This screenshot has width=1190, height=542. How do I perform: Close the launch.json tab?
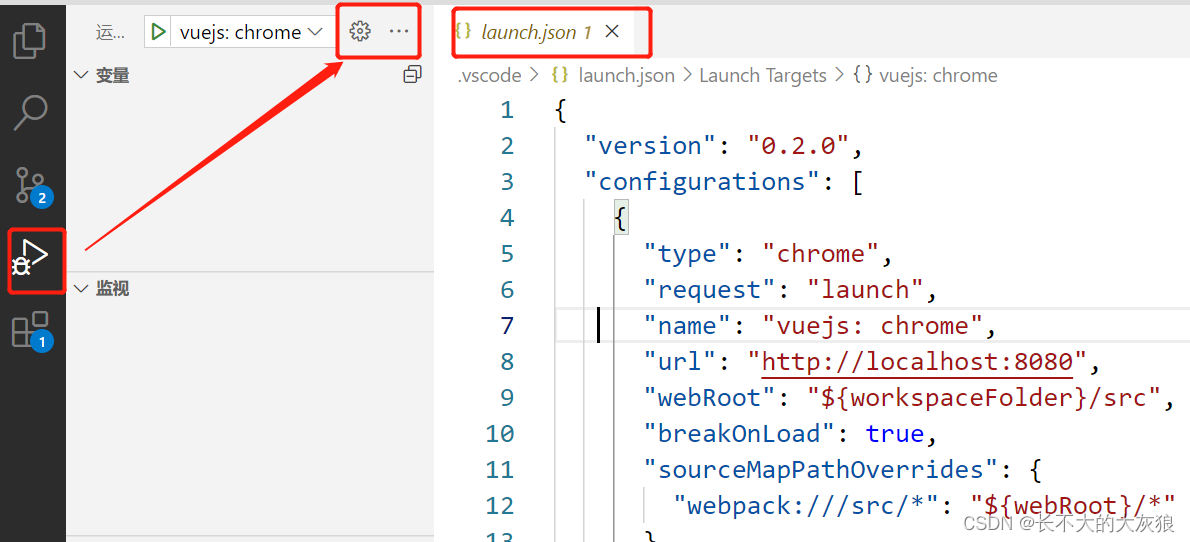pos(612,32)
